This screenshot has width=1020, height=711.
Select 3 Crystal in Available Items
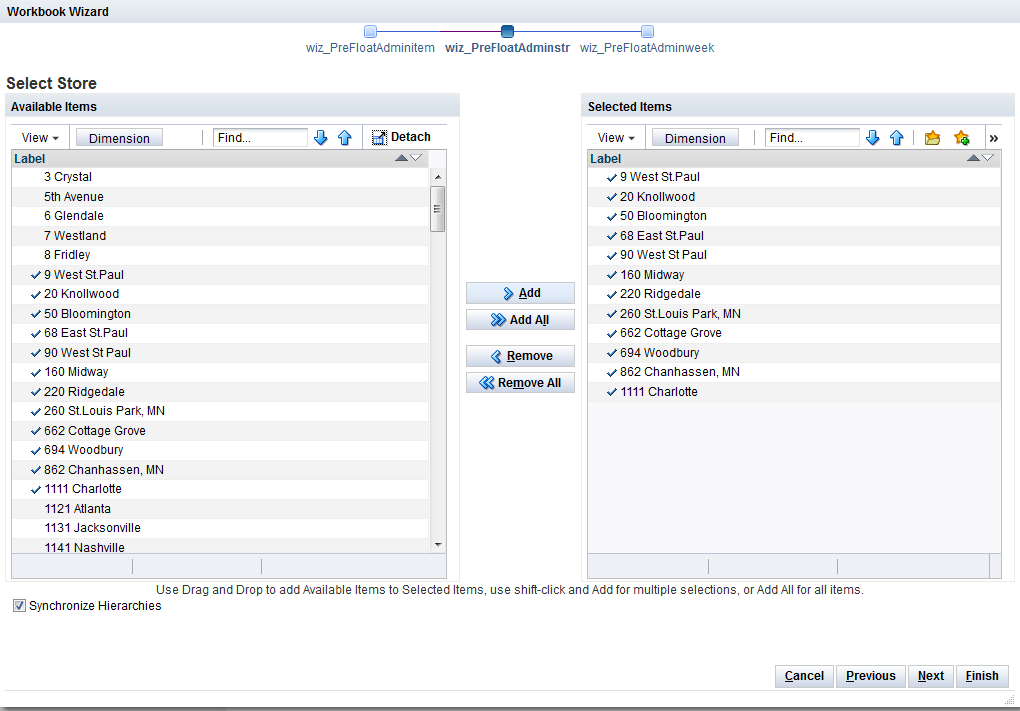(220, 177)
